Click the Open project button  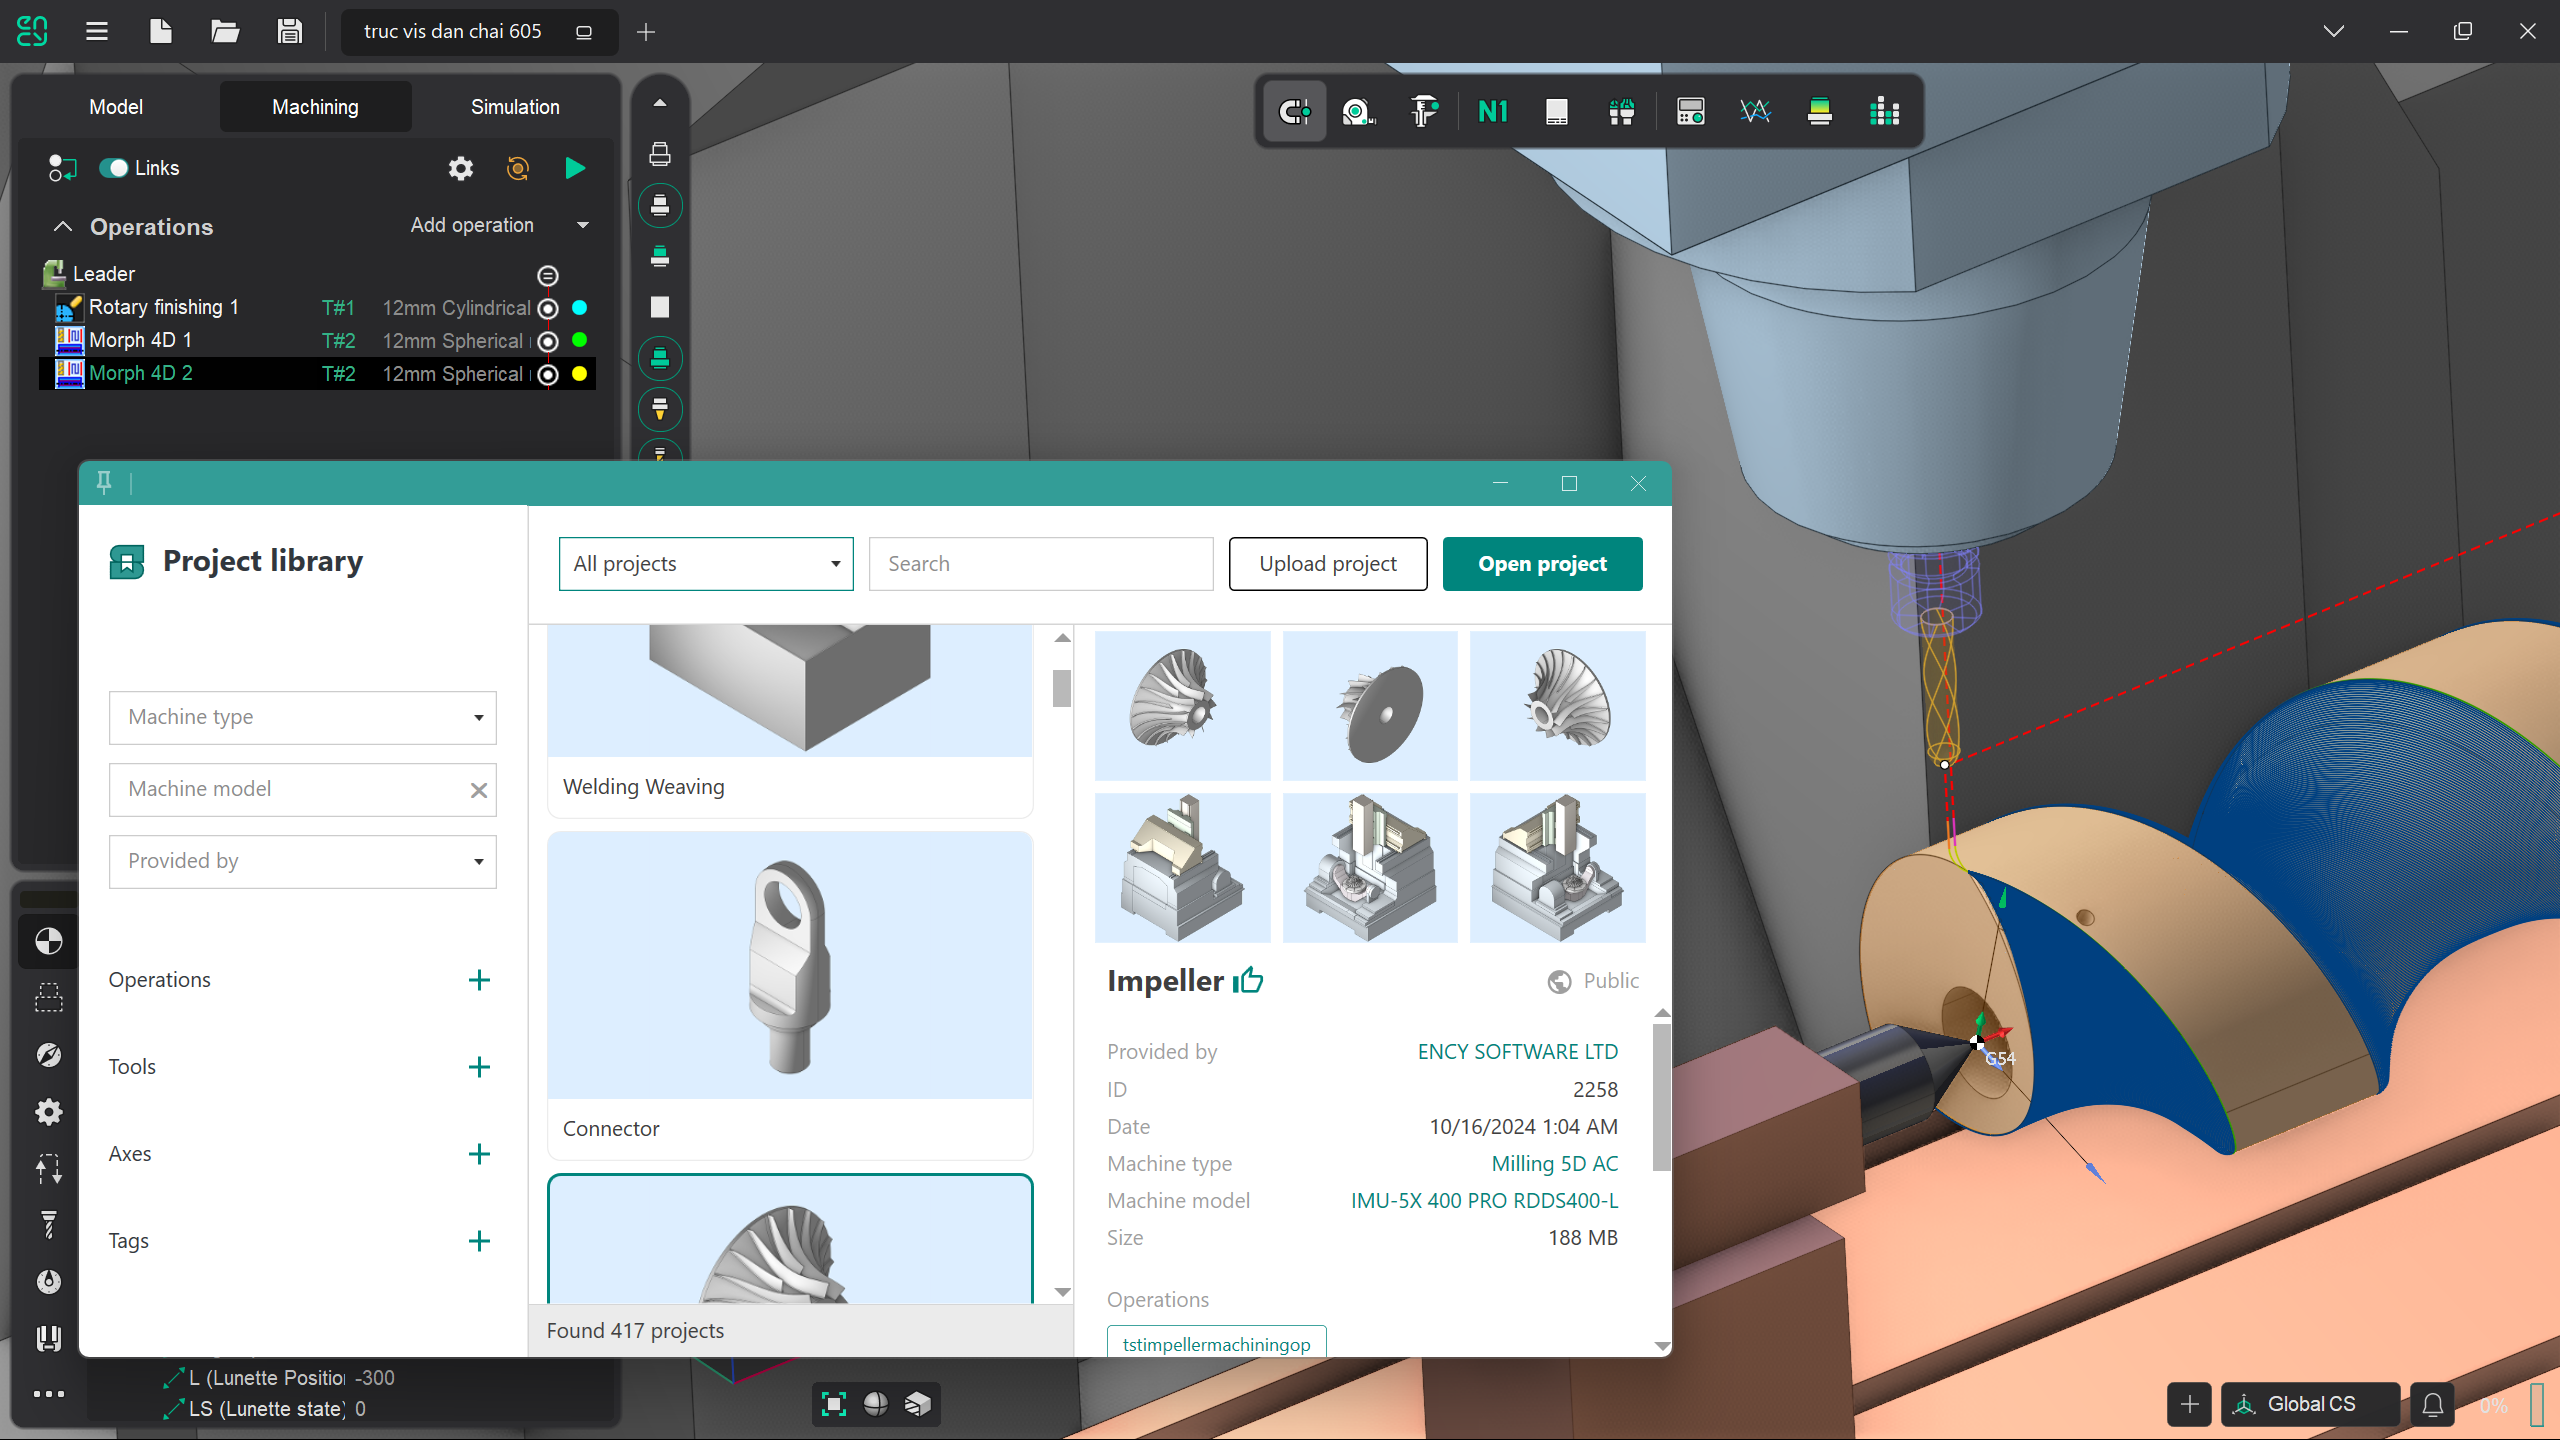click(x=1542, y=564)
